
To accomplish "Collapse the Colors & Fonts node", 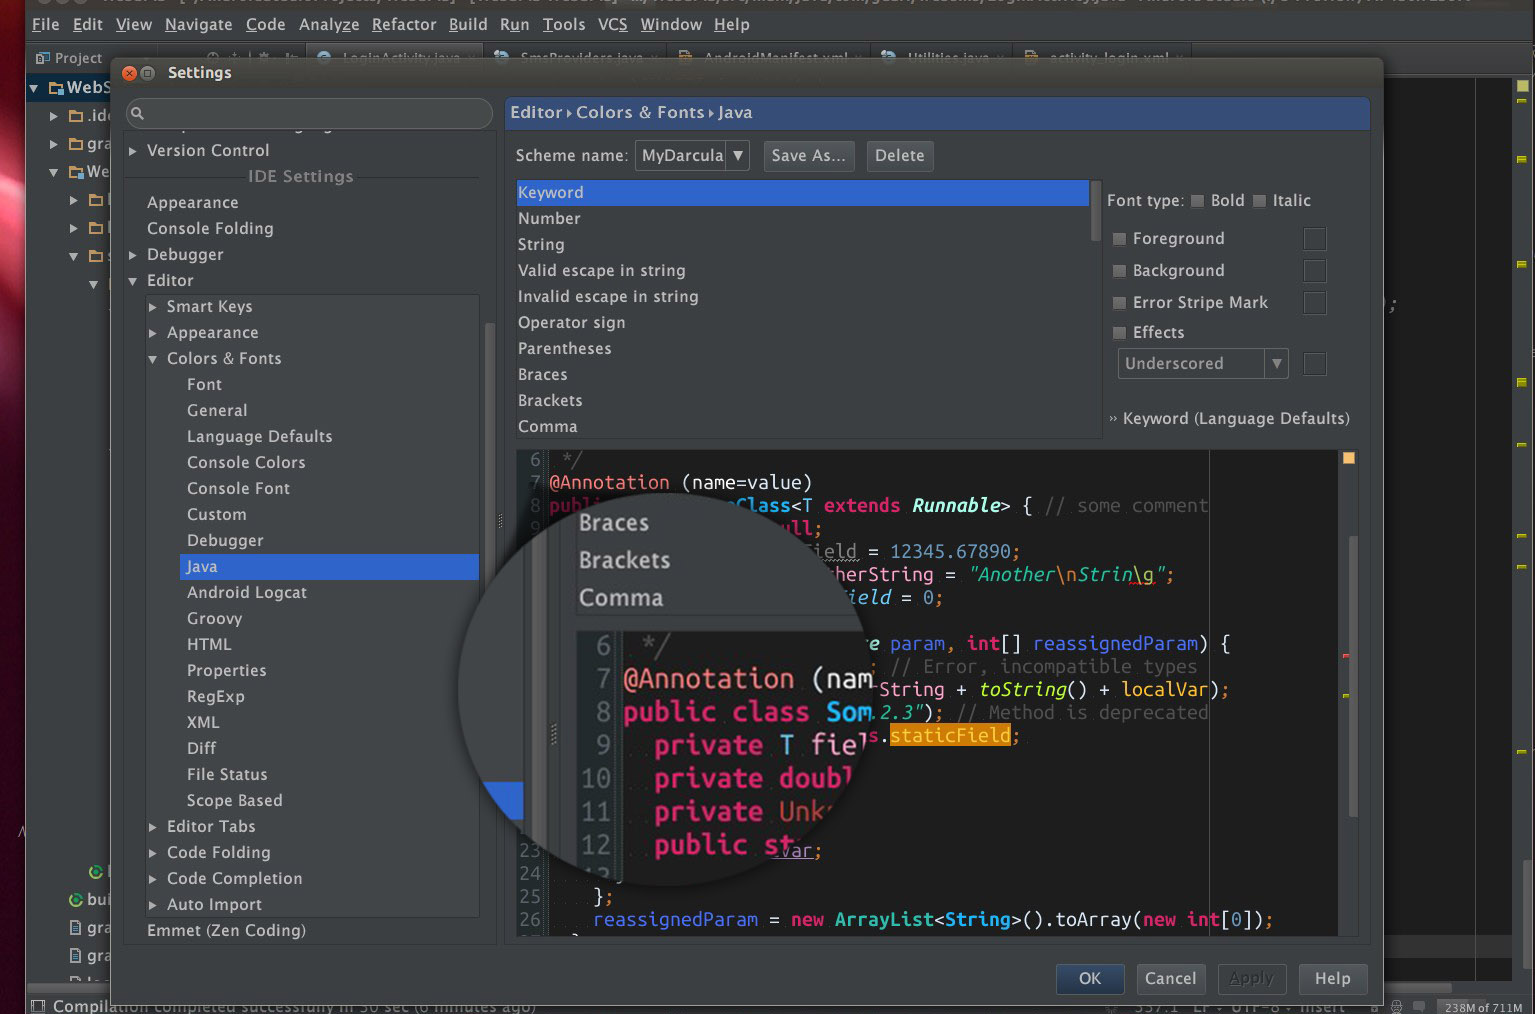I will (x=152, y=359).
